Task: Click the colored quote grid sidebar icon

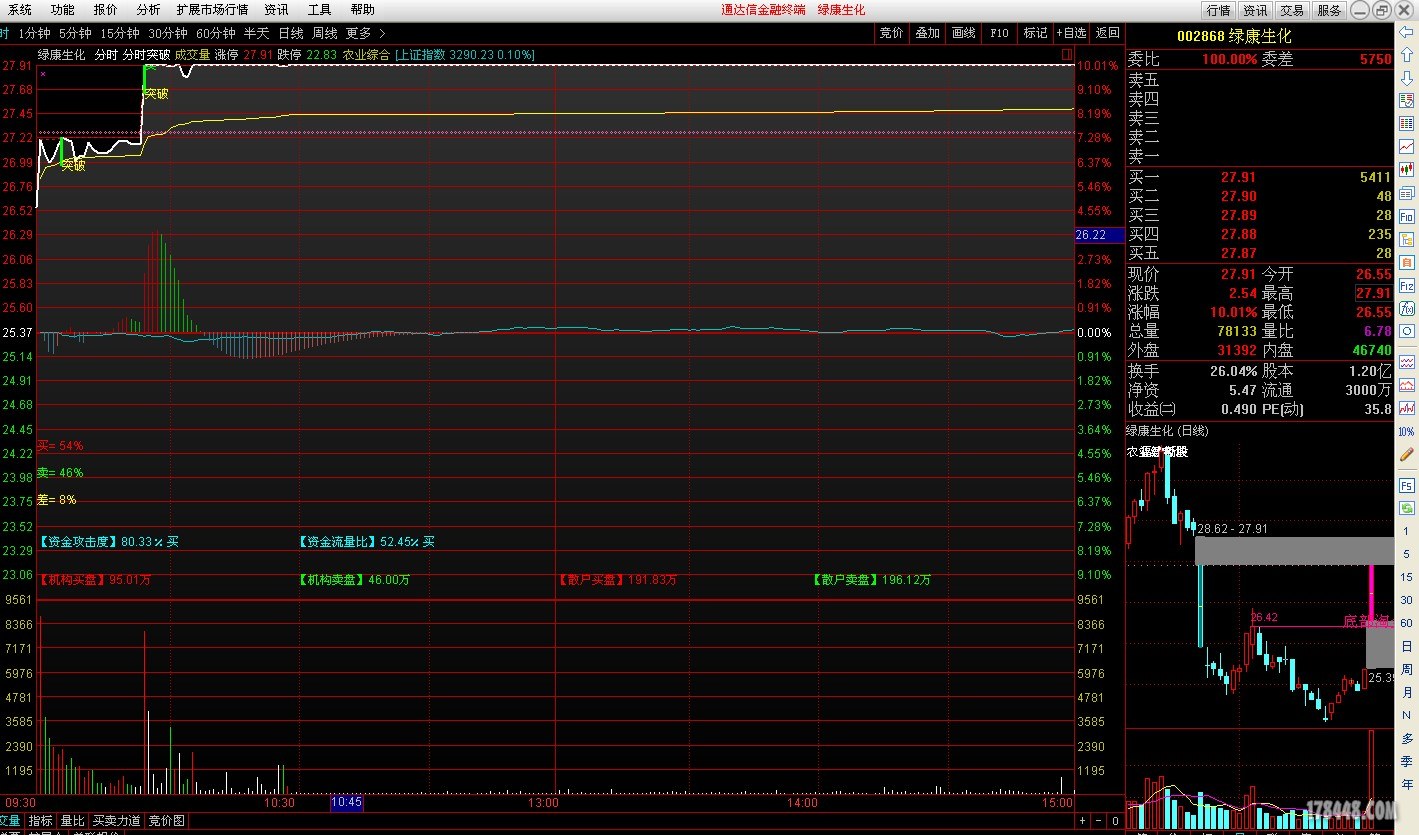Action: 1406,124
